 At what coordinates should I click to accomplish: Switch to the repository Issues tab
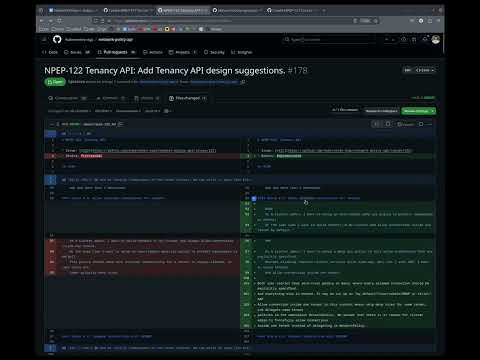click(77, 52)
